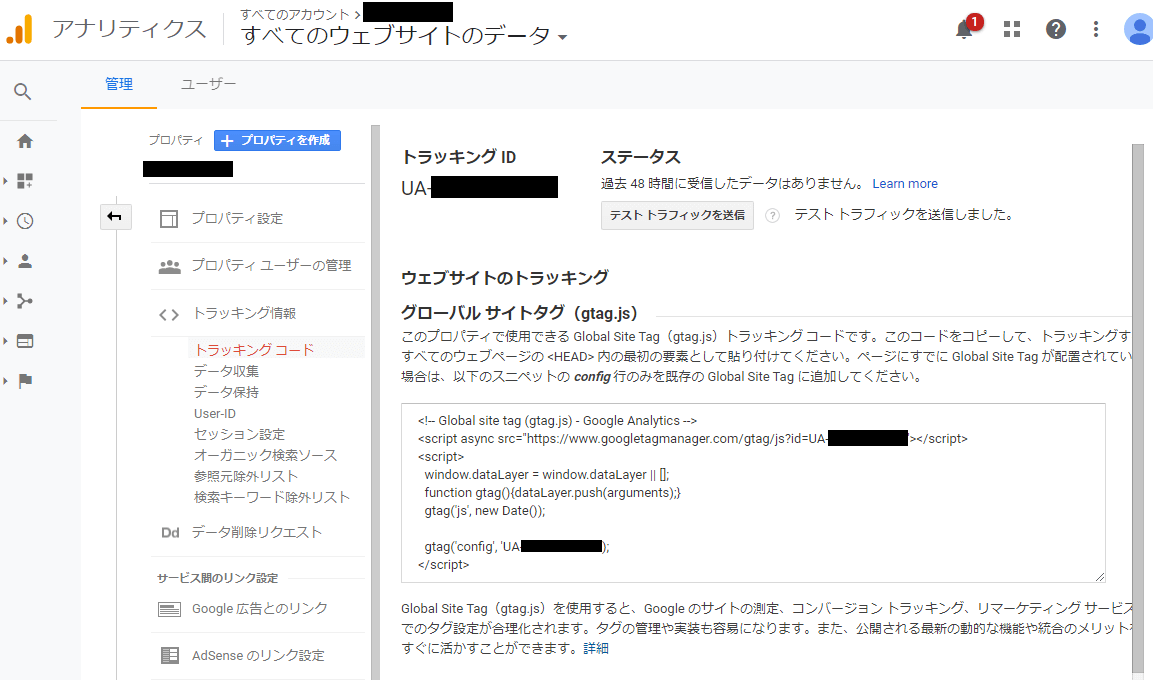1153x680 pixels.
Task: Click the トラッキング ID heading
Action: [458, 157]
